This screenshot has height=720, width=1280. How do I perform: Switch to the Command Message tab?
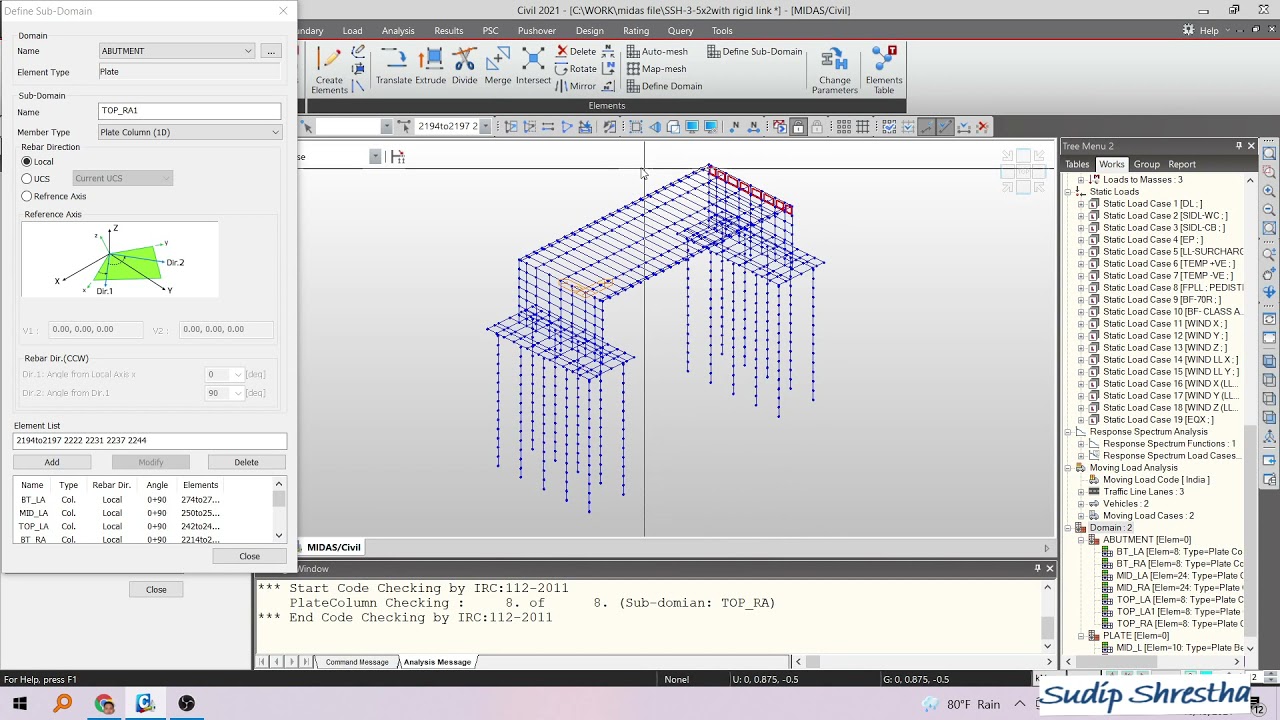[x=356, y=662]
